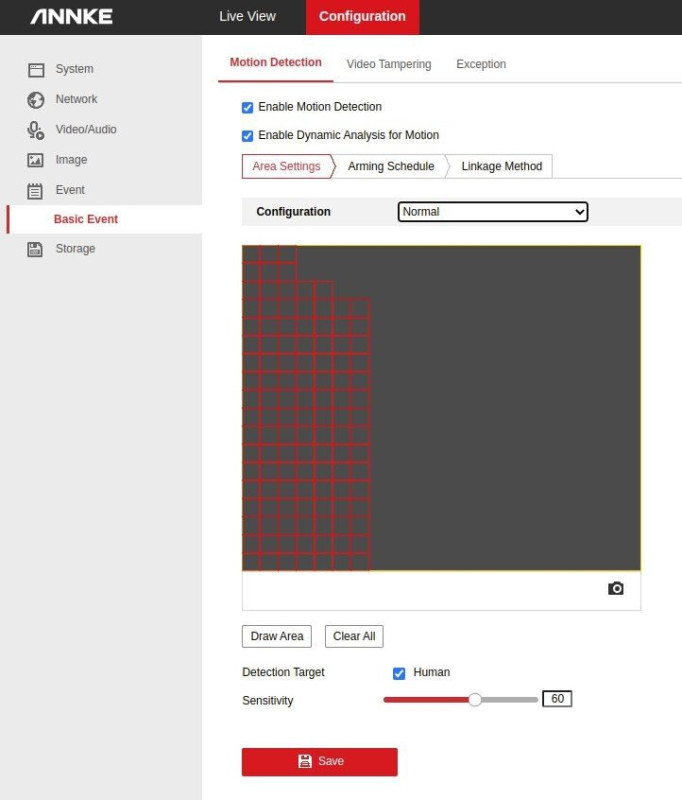This screenshot has height=800, width=682.
Task: Save the motion detection settings
Action: click(x=319, y=762)
